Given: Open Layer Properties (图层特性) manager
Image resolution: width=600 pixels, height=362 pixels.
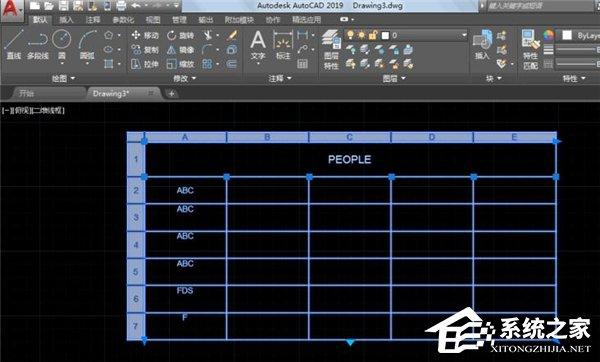Looking at the screenshot, I should (x=331, y=50).
